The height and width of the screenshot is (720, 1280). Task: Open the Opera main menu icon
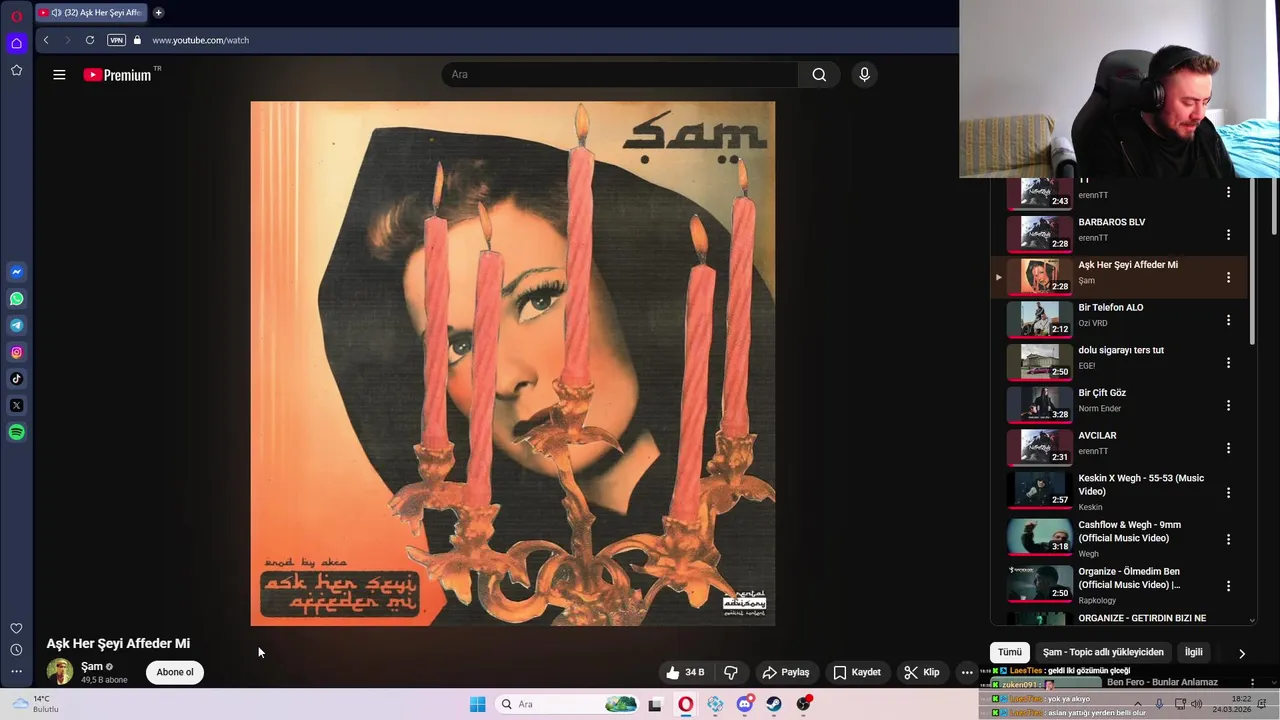tap(16, 16)
